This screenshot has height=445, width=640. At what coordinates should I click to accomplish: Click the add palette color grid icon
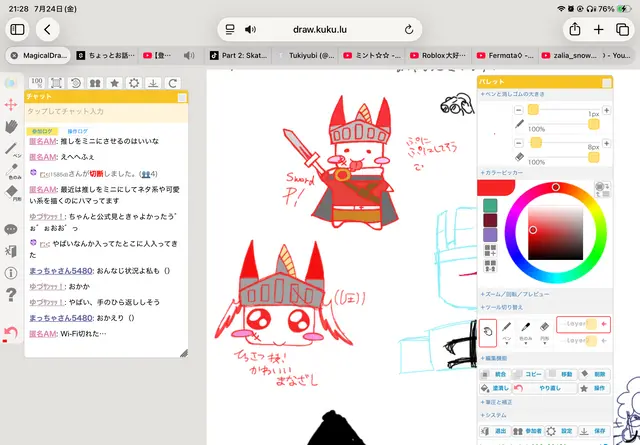490,250
